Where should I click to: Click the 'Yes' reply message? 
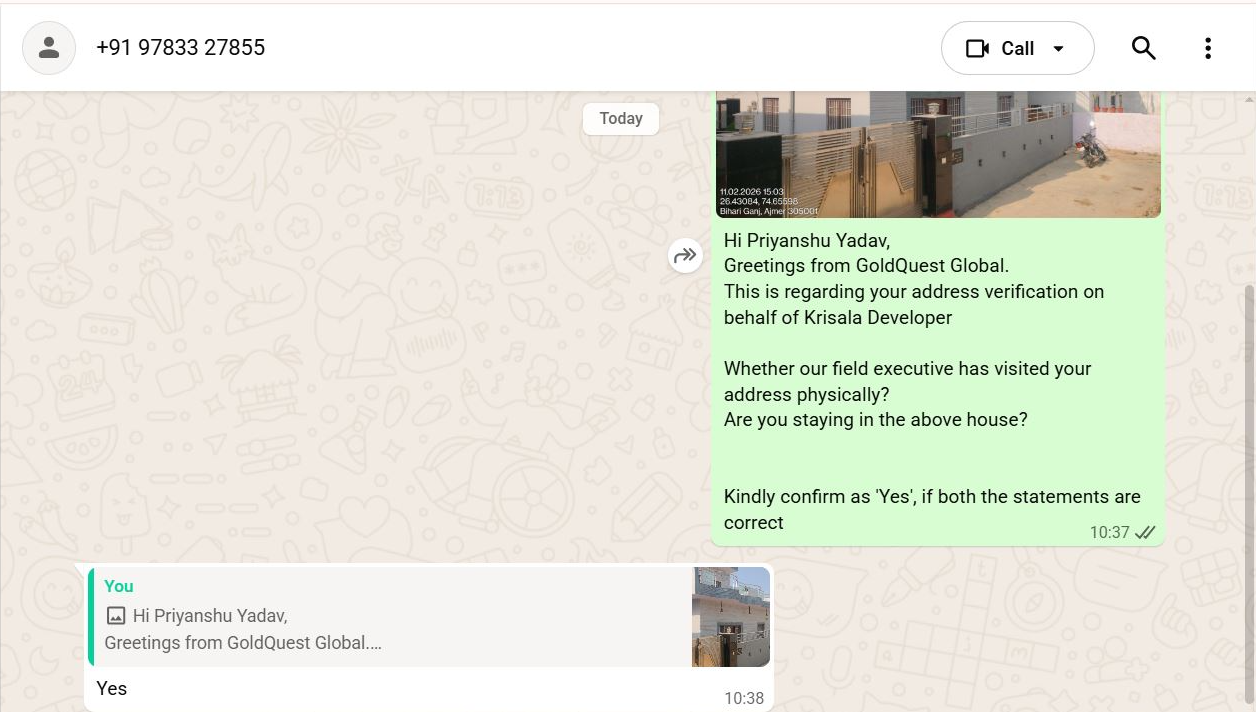pos(112,688)
